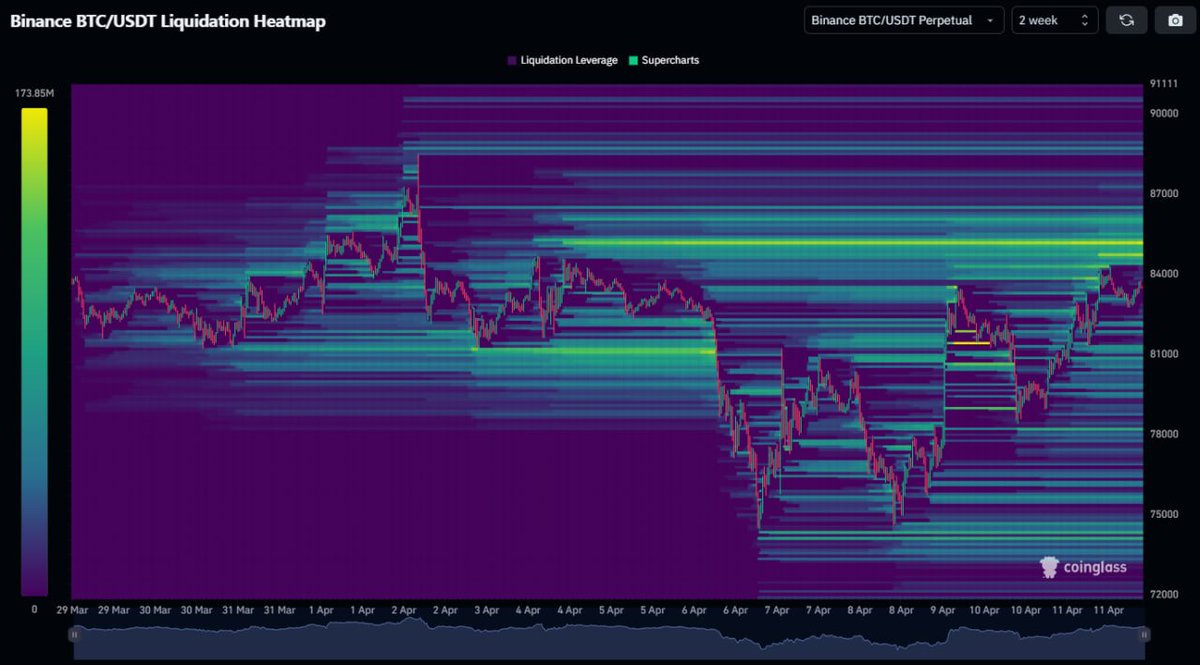Click the camera screenshot icon button

(x=1174, y=20)
